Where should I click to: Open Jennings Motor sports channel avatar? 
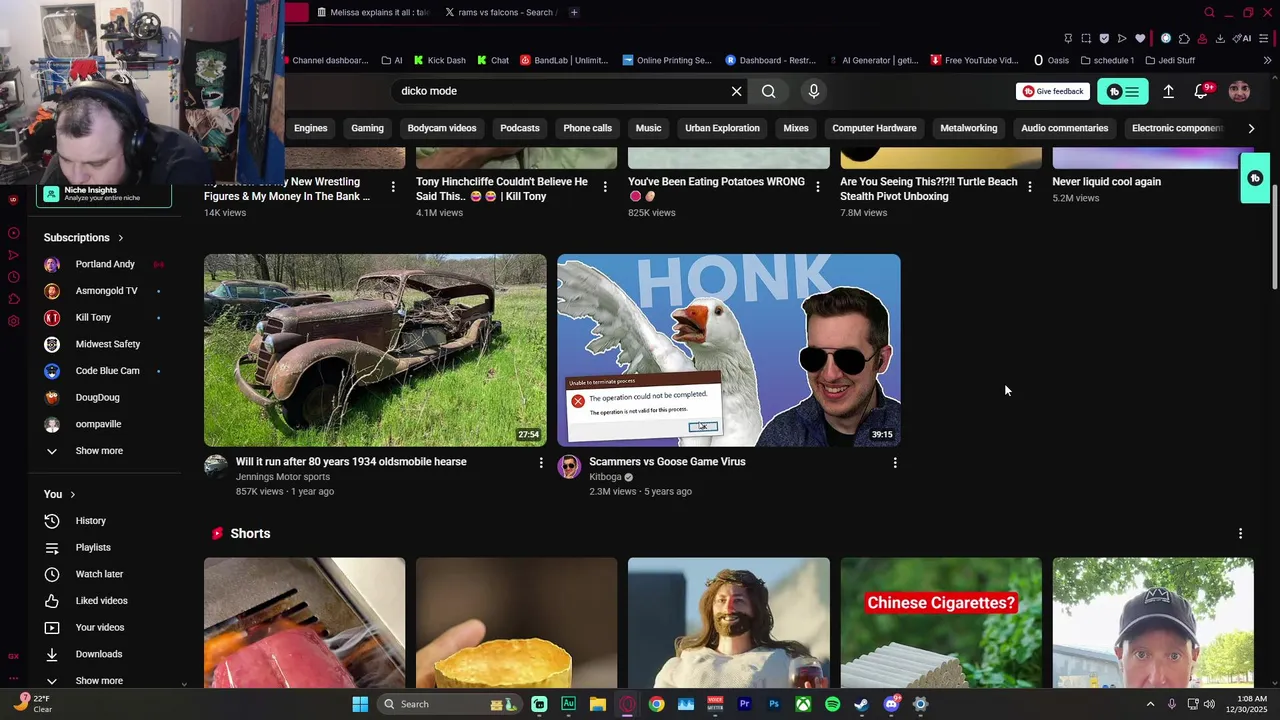[216, 467]
